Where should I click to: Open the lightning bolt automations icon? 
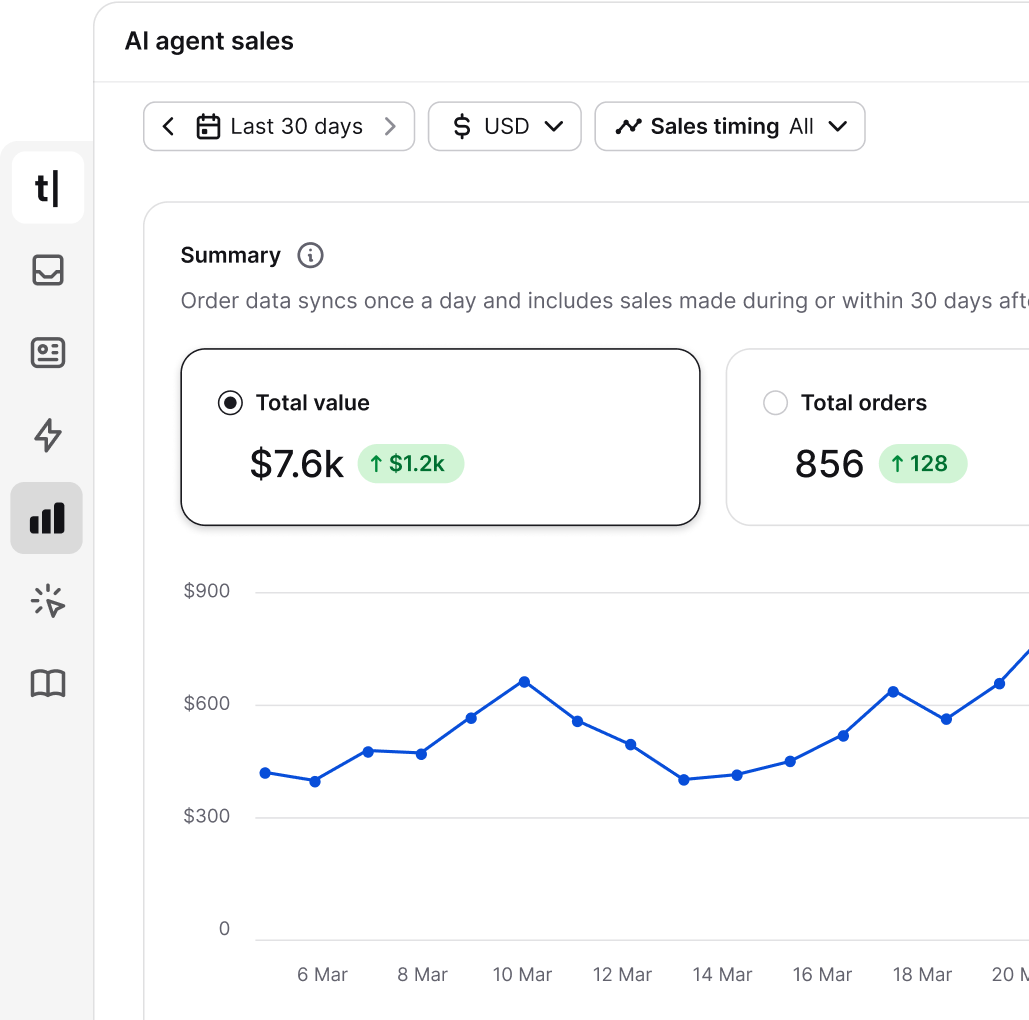[47, 436]
